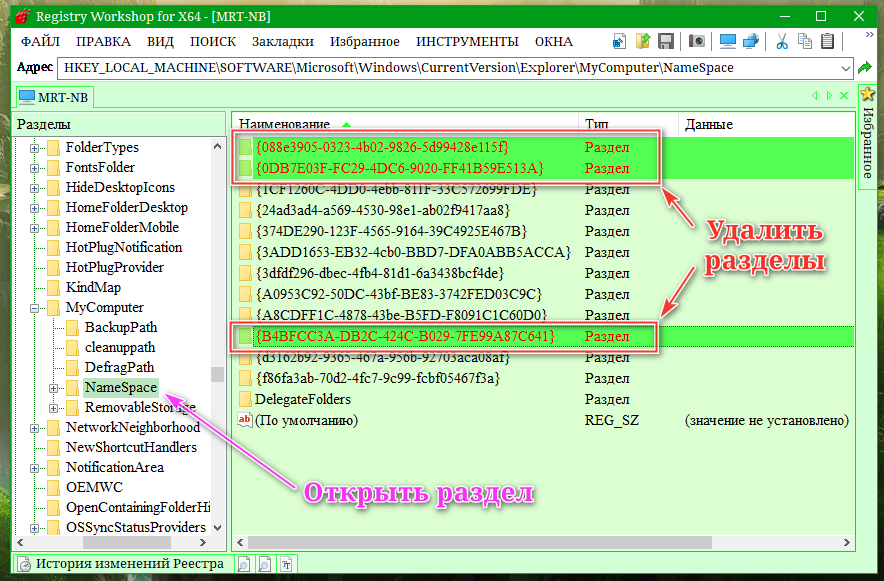This screenshot has width=884, height=581.
Task: Click the camera snapshot toolbar icon
Action: pyautogui.click(x=697, y=41)
